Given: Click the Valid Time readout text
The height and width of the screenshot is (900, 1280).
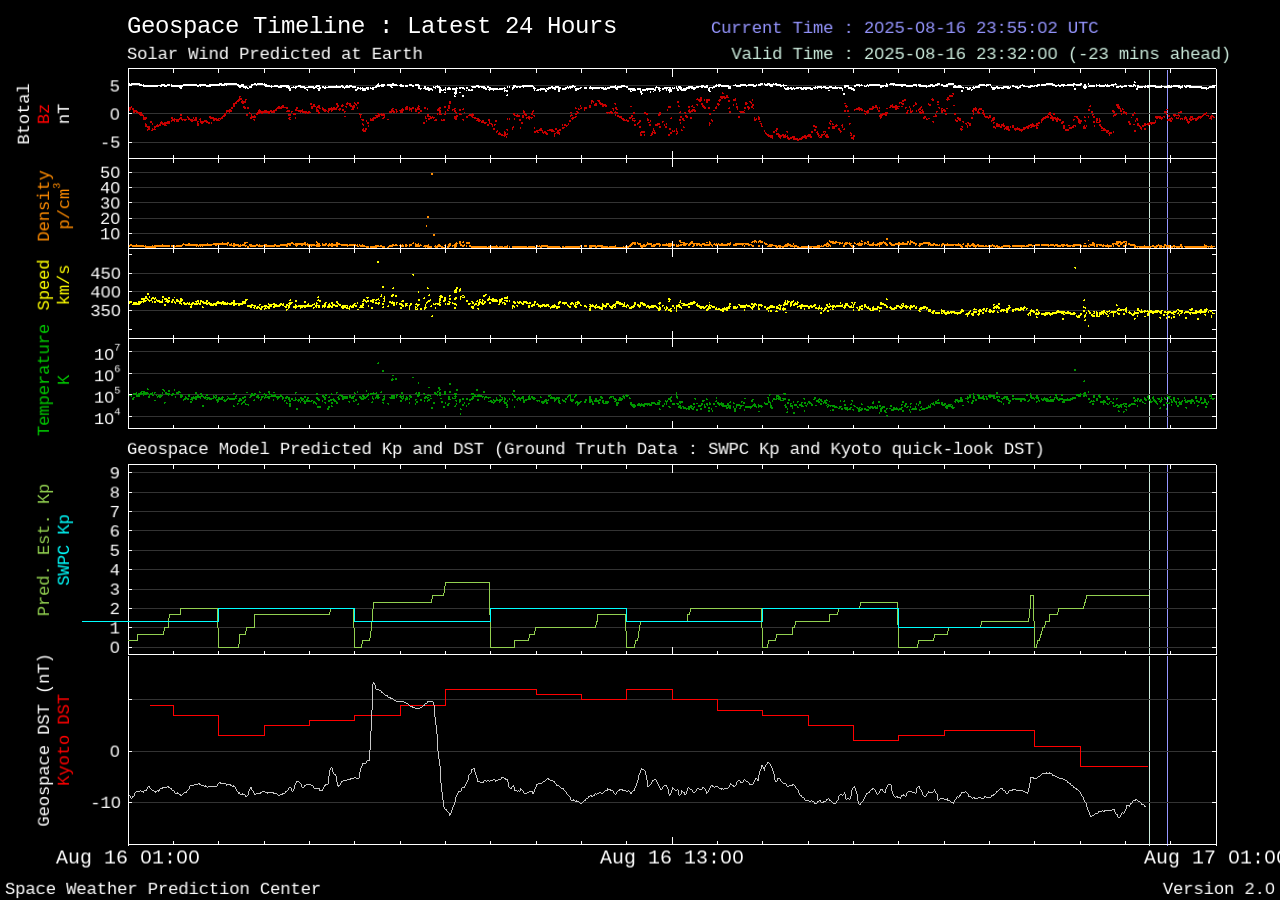Looking at the screenshot, I should tap(980, 54).
